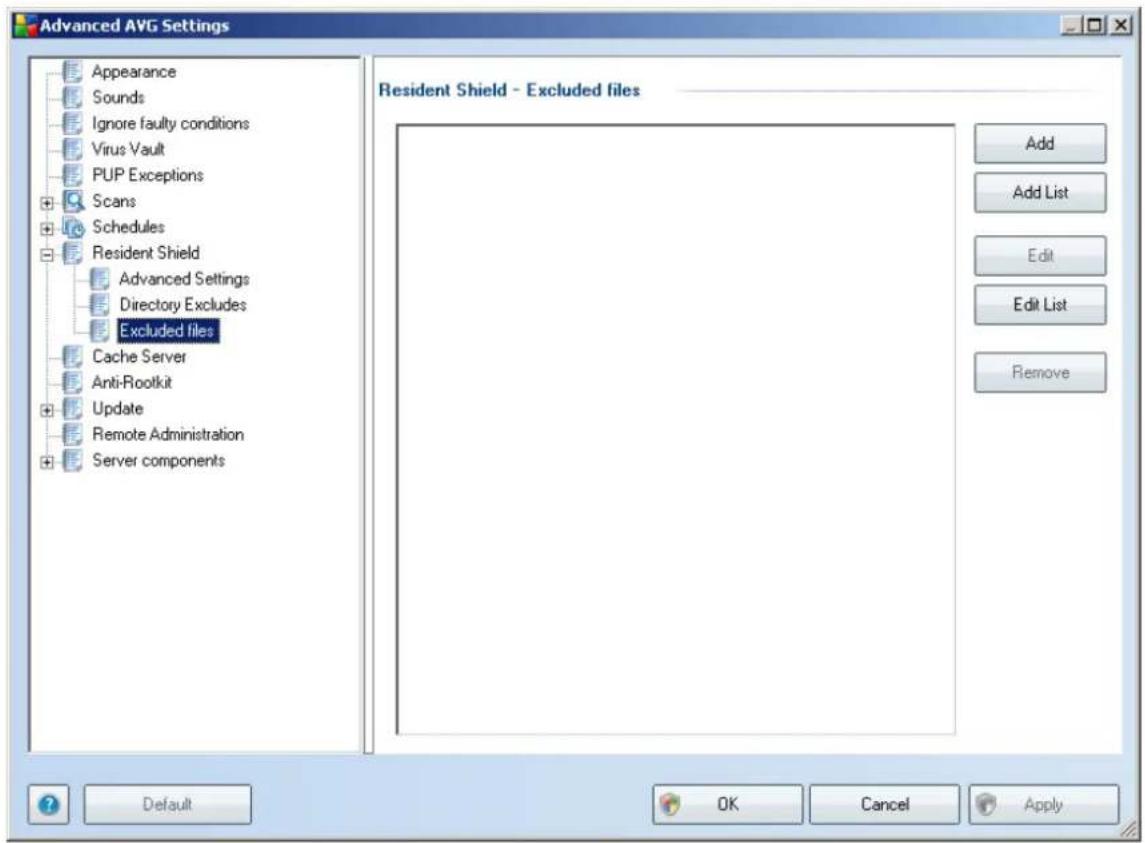The width and height of the screenshot is (1145, 843).
Task: Expand the Schedules tree node
Action: (x=47, y=229)
